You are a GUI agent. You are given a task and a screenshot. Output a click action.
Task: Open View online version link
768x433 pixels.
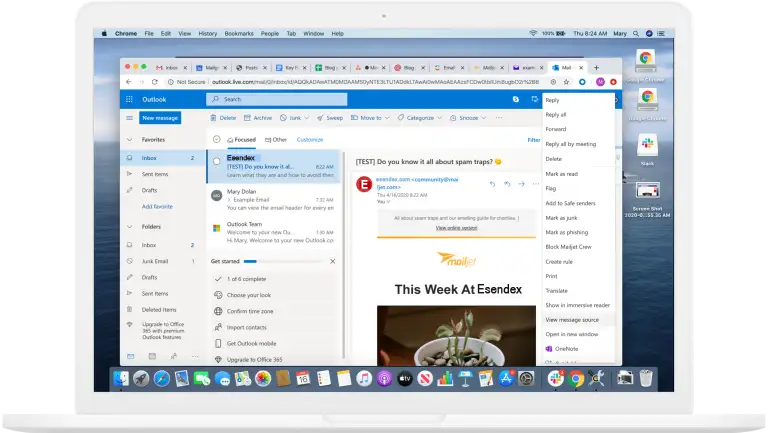(456, 228)
